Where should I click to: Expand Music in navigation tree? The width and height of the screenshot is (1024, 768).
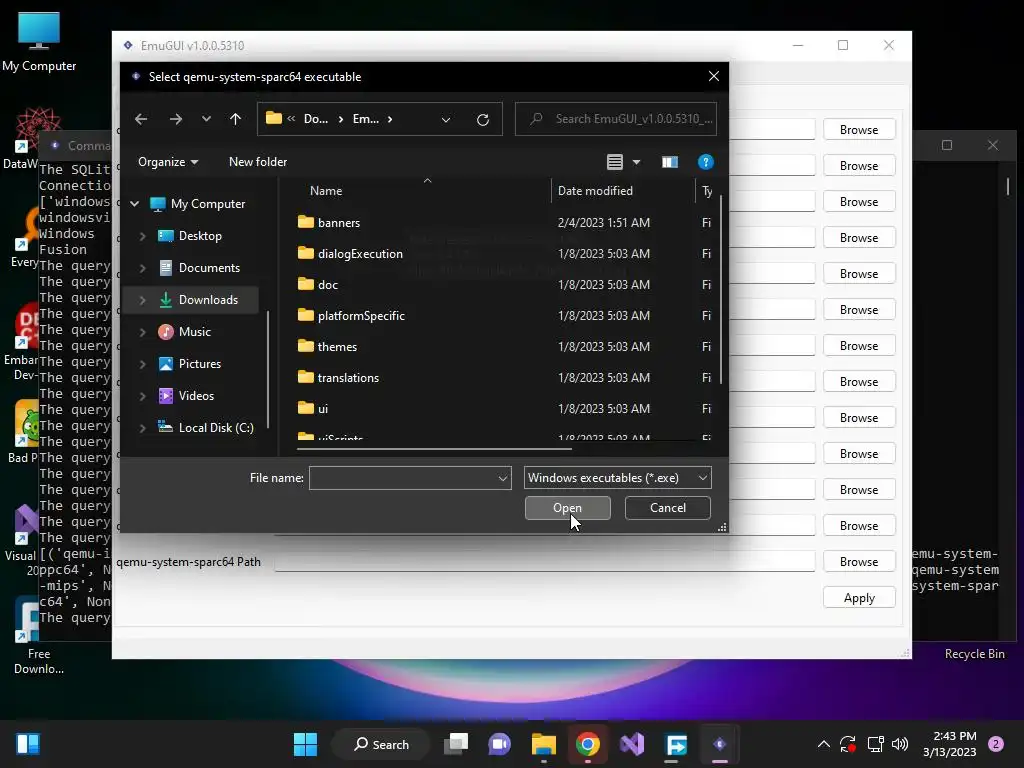[x=142, y=332]
